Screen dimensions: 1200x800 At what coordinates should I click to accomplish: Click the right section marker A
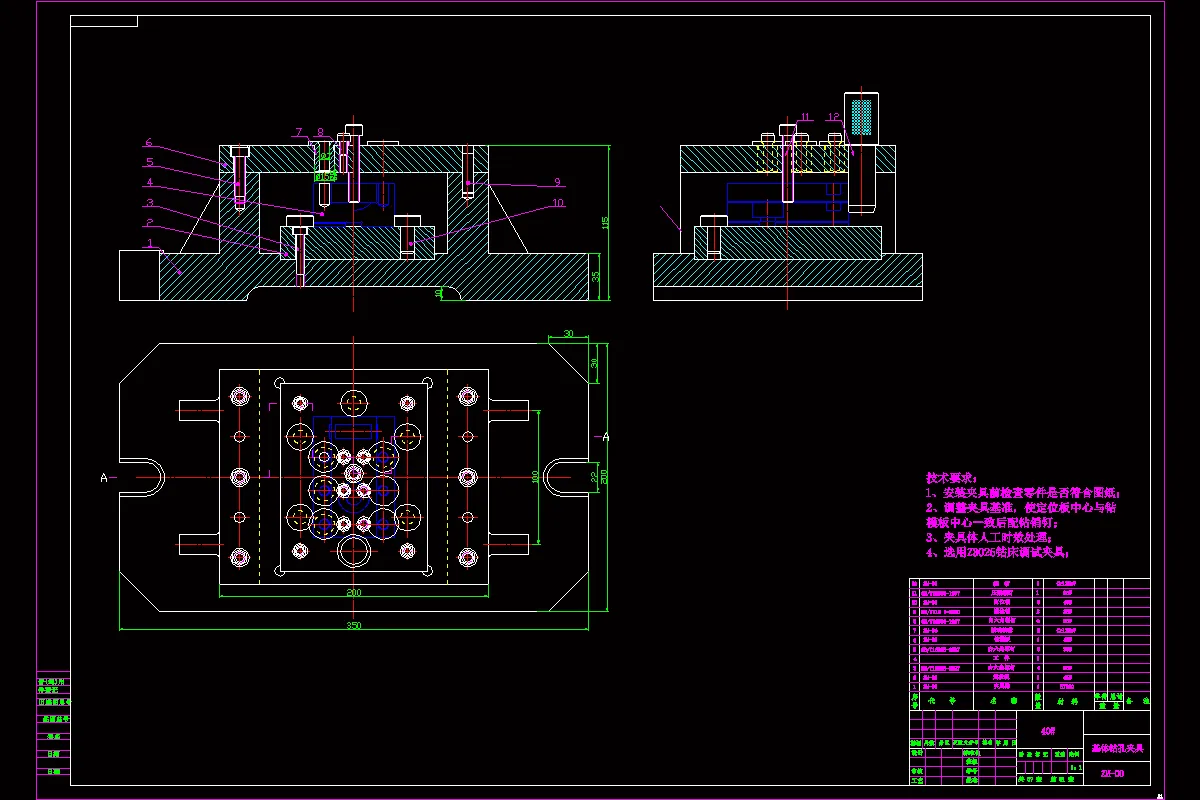pyautogui.click(x=605, y=437)
